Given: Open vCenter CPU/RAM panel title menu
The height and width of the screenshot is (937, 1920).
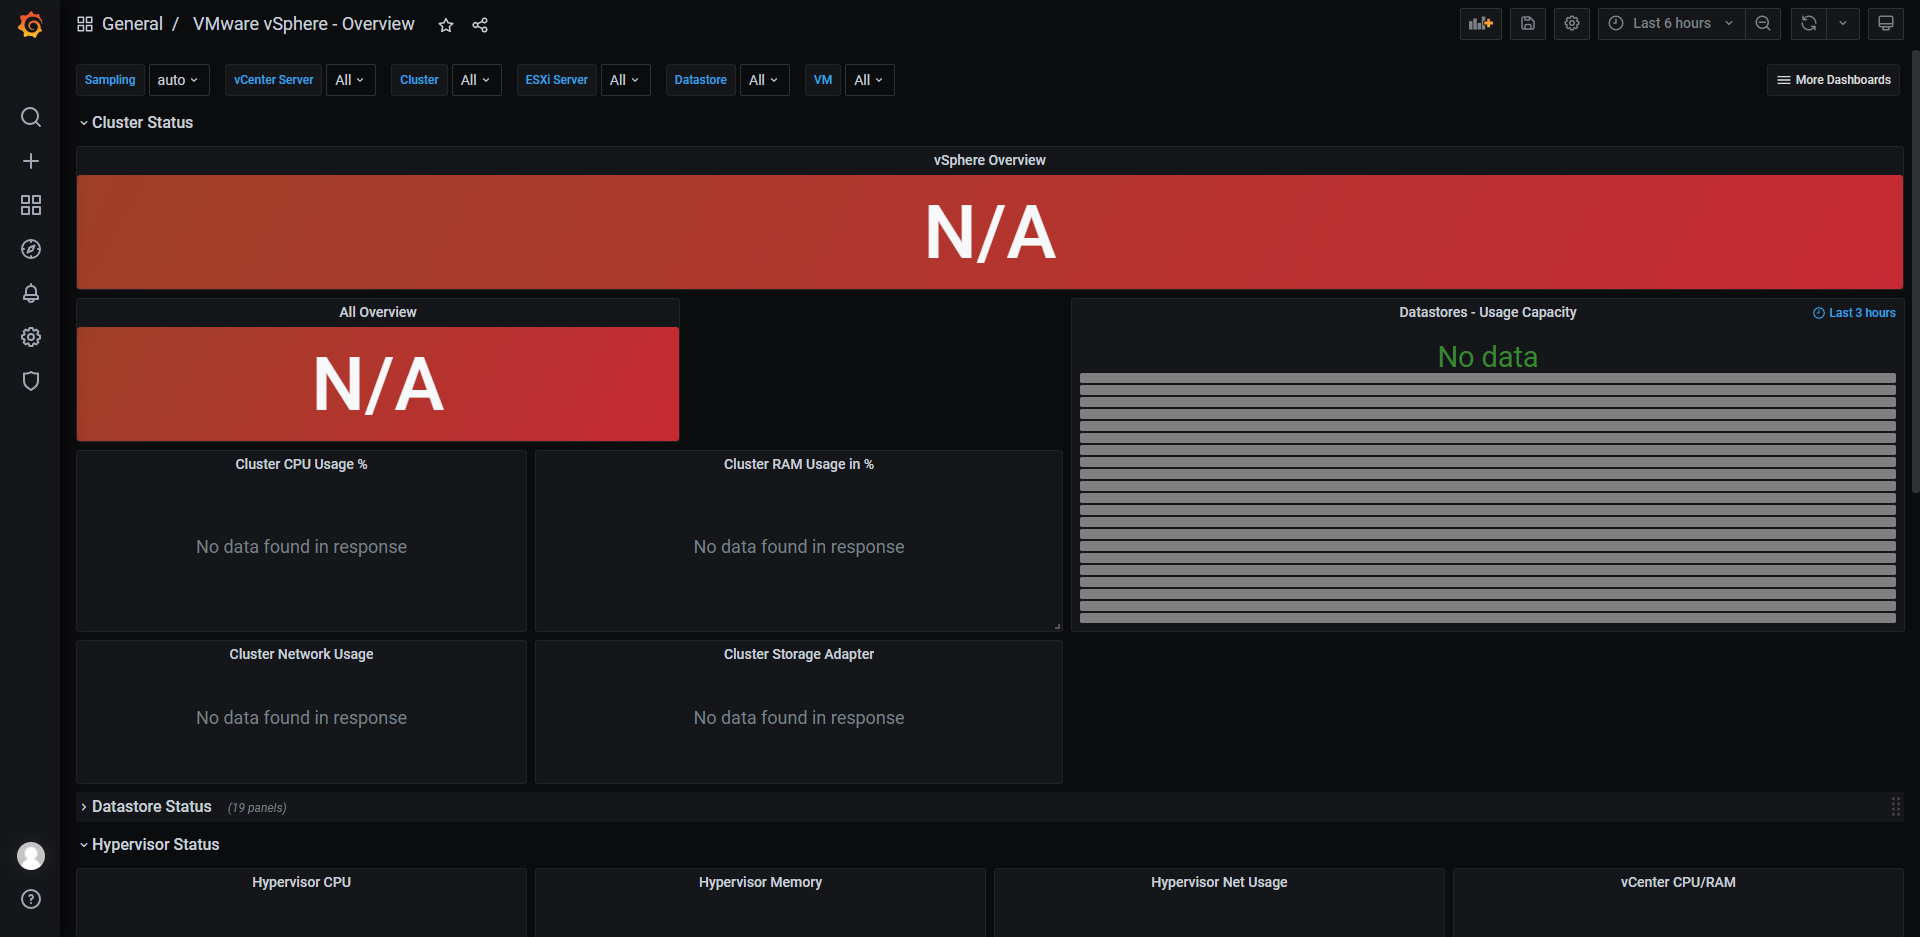Looking at the screenshot, I should (x=1678, y=882).
